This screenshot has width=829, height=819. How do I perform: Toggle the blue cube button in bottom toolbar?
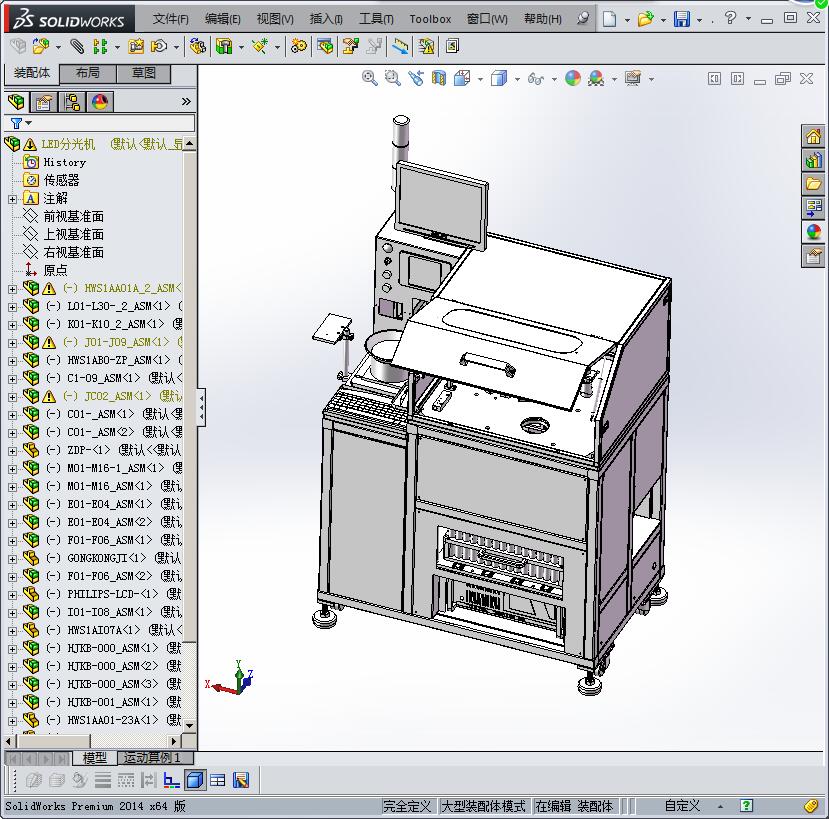click(x=195, y=780)
